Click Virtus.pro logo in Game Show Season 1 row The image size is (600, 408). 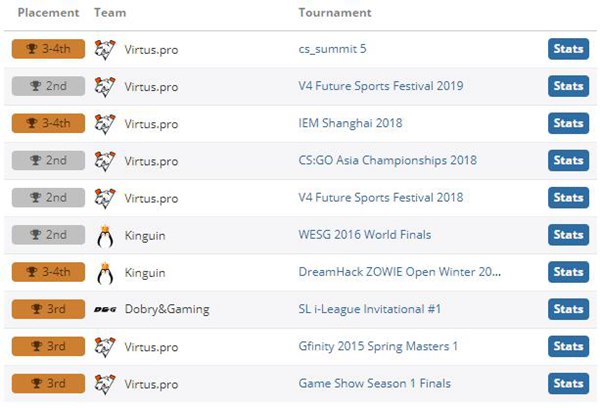[105, 384]
